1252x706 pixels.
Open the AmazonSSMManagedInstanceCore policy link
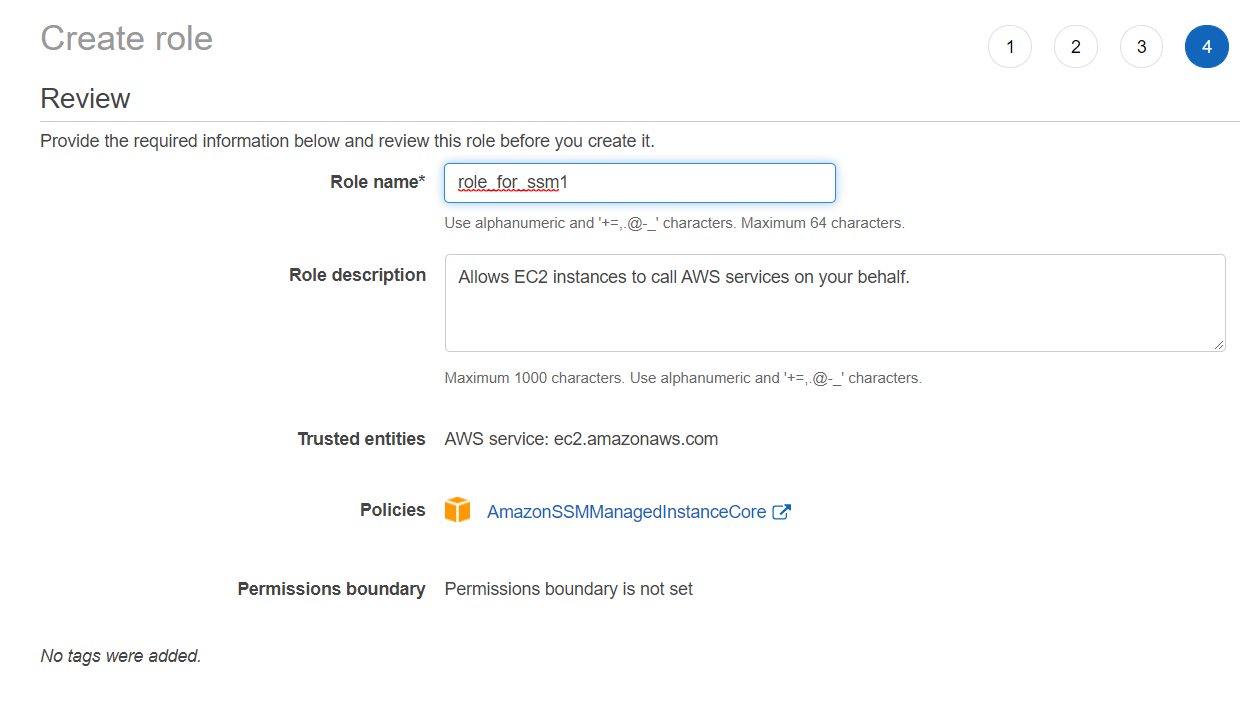626,512
